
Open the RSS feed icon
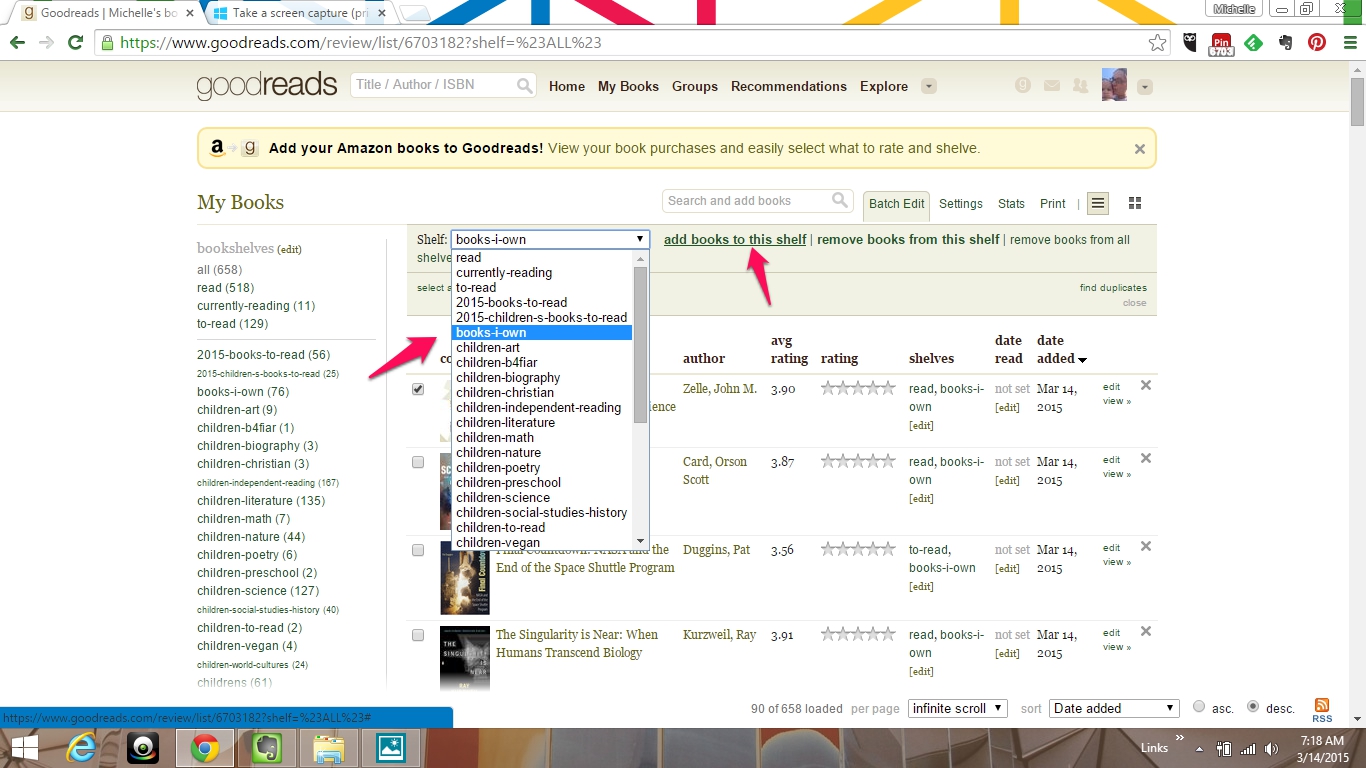pos(1322,706)
